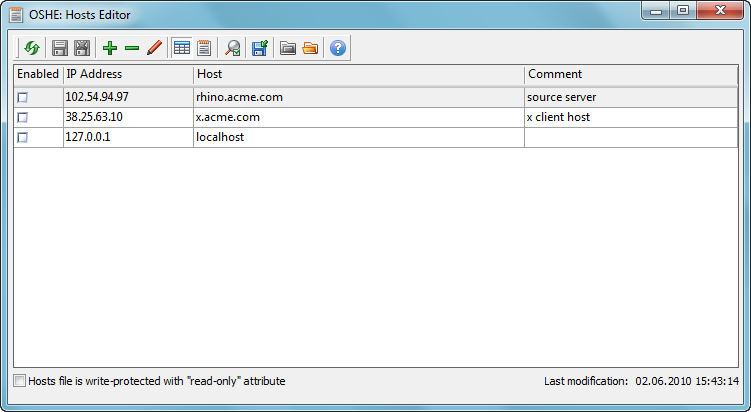Click blue floppy disk backup icon
The image size is (751, 412).
pos(260,48)
